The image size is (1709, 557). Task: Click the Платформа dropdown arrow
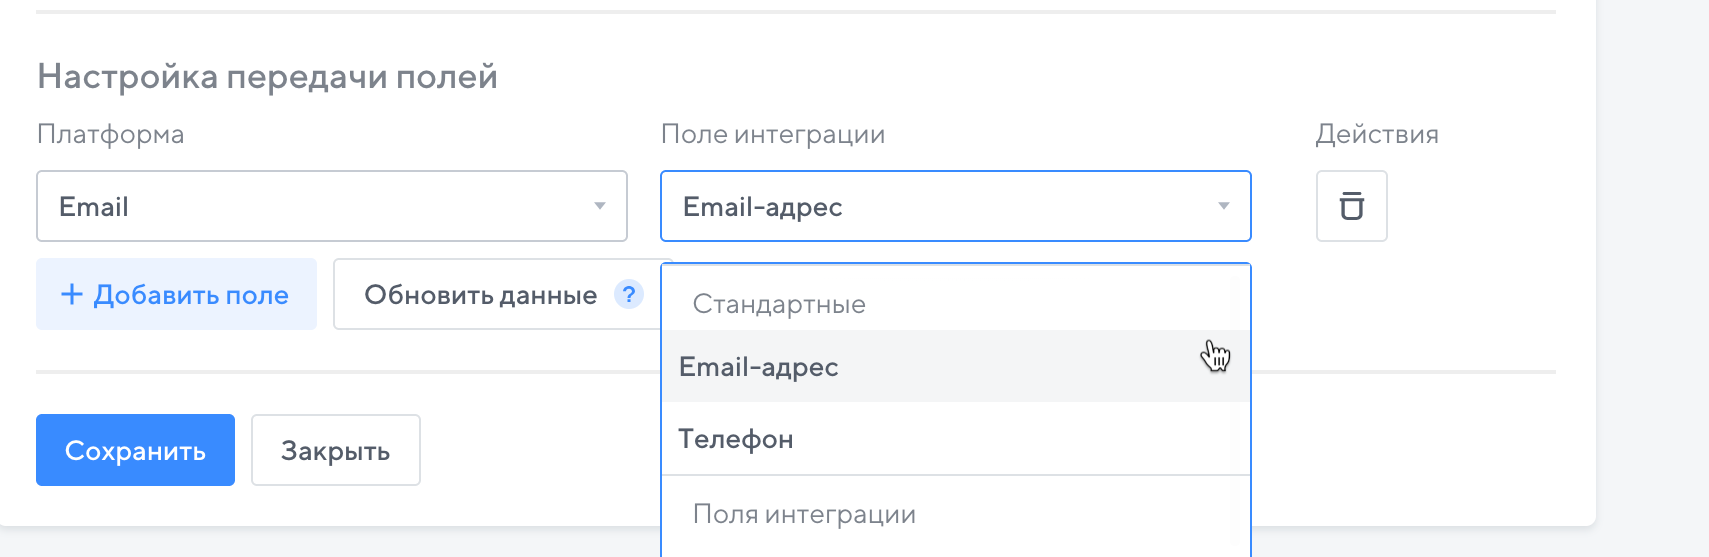[x=600, y=206]
